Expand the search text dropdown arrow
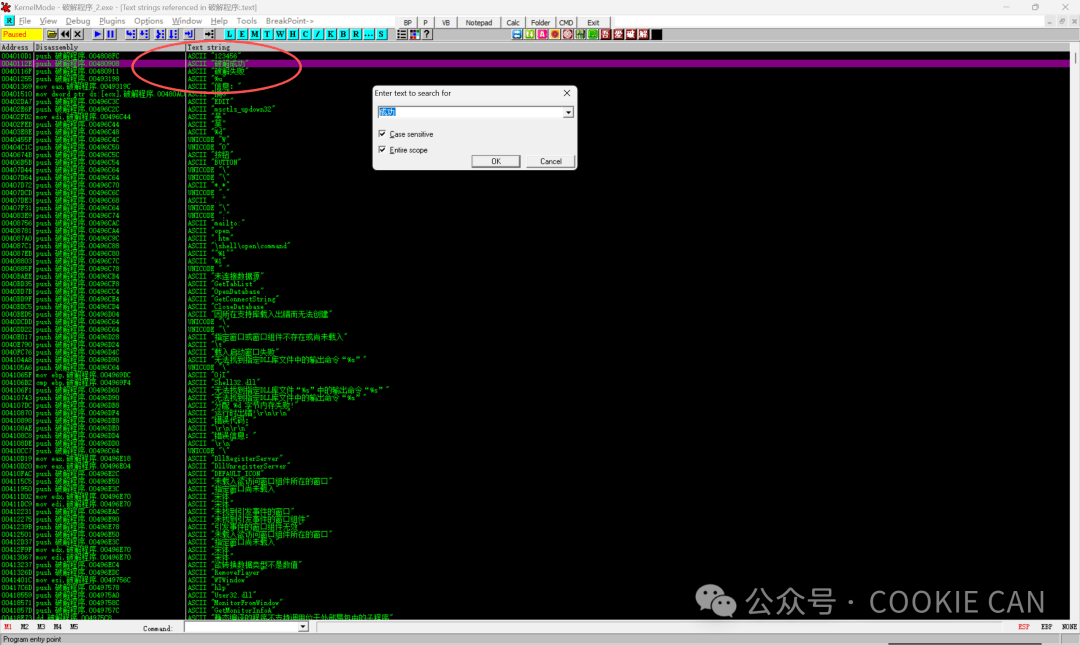Screen dimensions: 1080x645 click(569, 113)
